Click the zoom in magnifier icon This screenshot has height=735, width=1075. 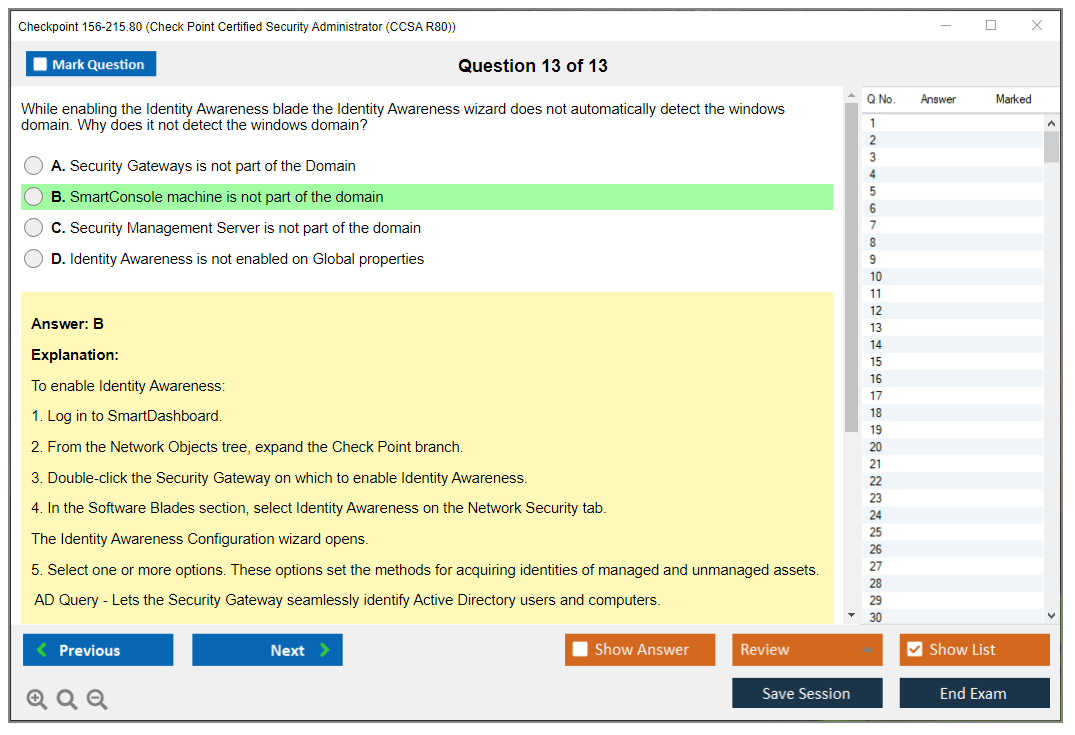coord(37,700)
